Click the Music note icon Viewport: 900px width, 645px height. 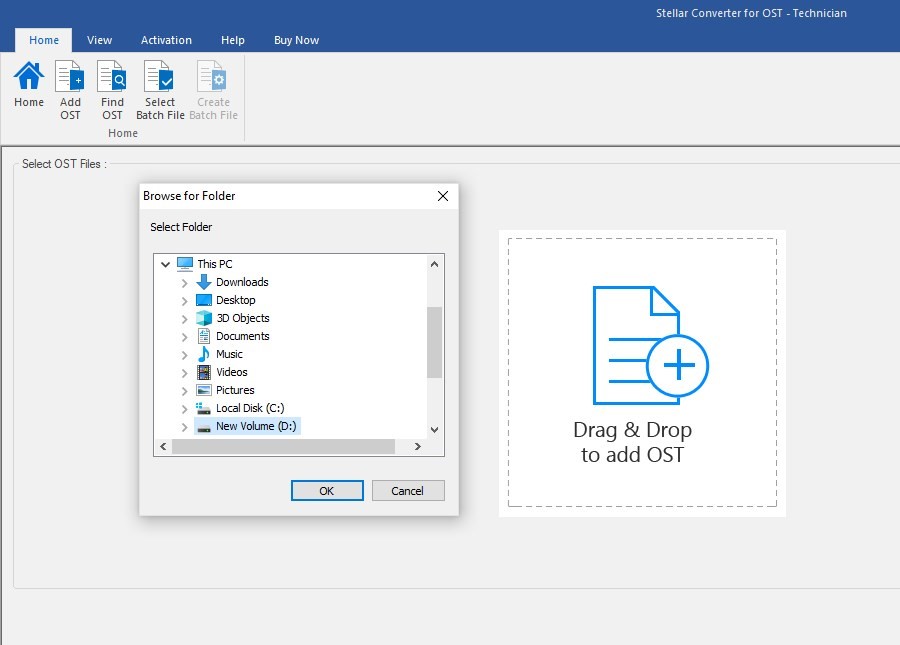204,354
